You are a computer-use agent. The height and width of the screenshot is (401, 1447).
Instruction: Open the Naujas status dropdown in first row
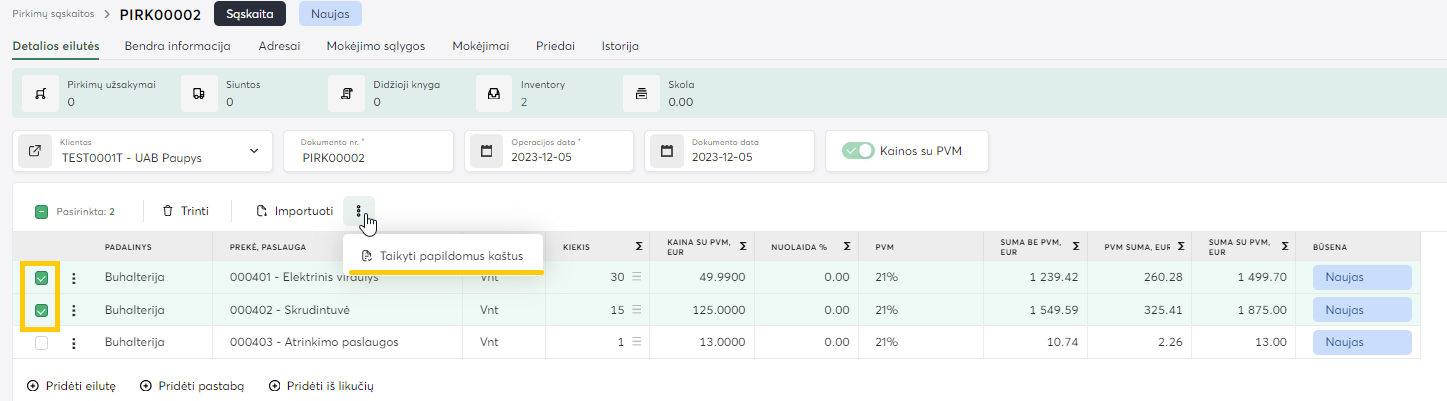[x=1361, y=278]
